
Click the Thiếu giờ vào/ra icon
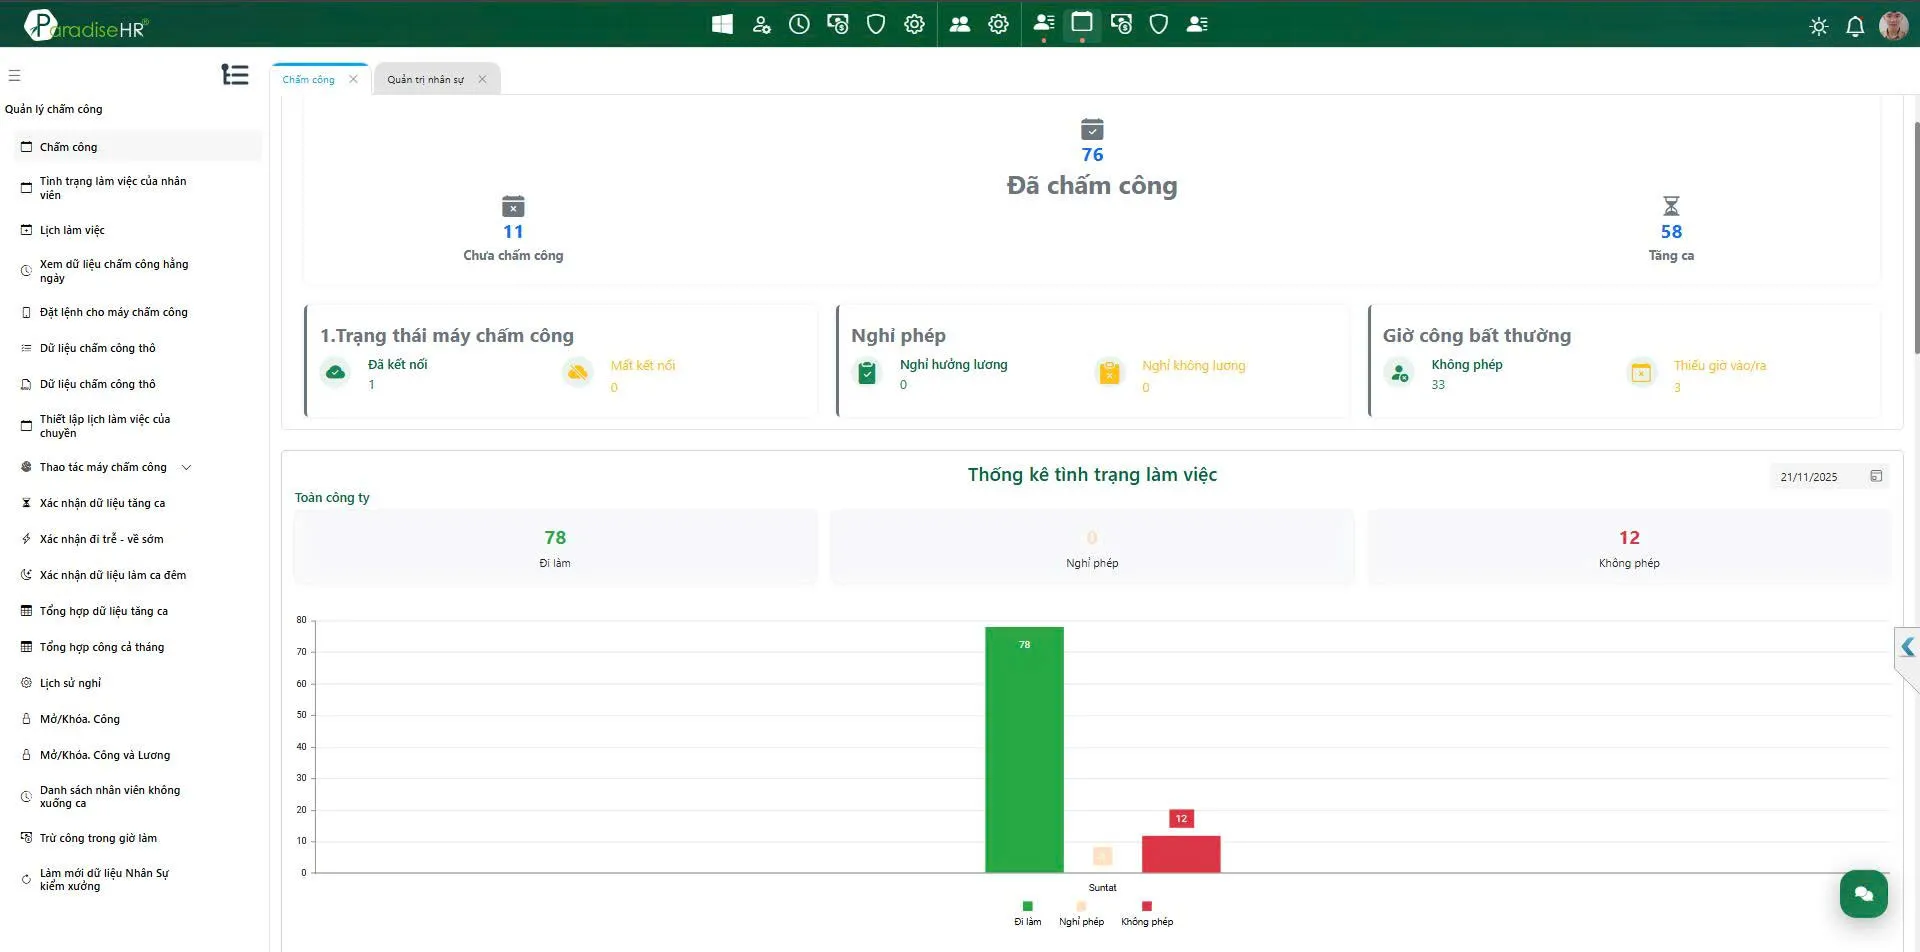[x=1641, y=373]
